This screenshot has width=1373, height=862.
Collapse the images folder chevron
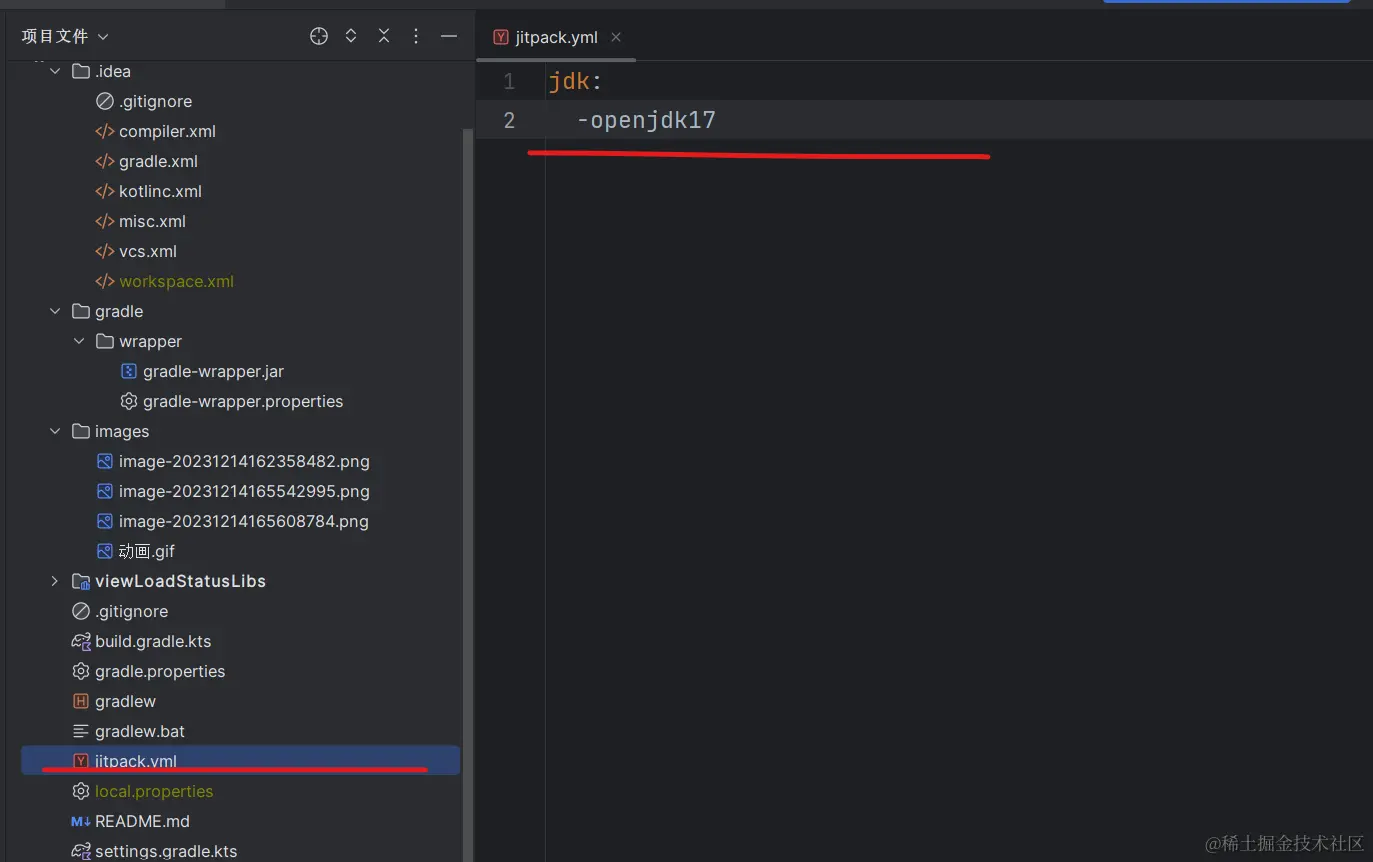pyautogui.click(x=55, y=431)
